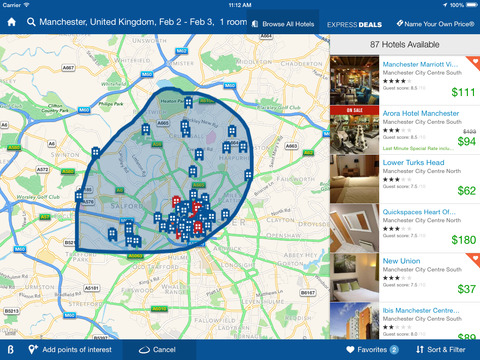Image resolution: width=480 pixels, height=360 pixels.
Task: Open New Union hotel listing
Action: tap(405, 278)
